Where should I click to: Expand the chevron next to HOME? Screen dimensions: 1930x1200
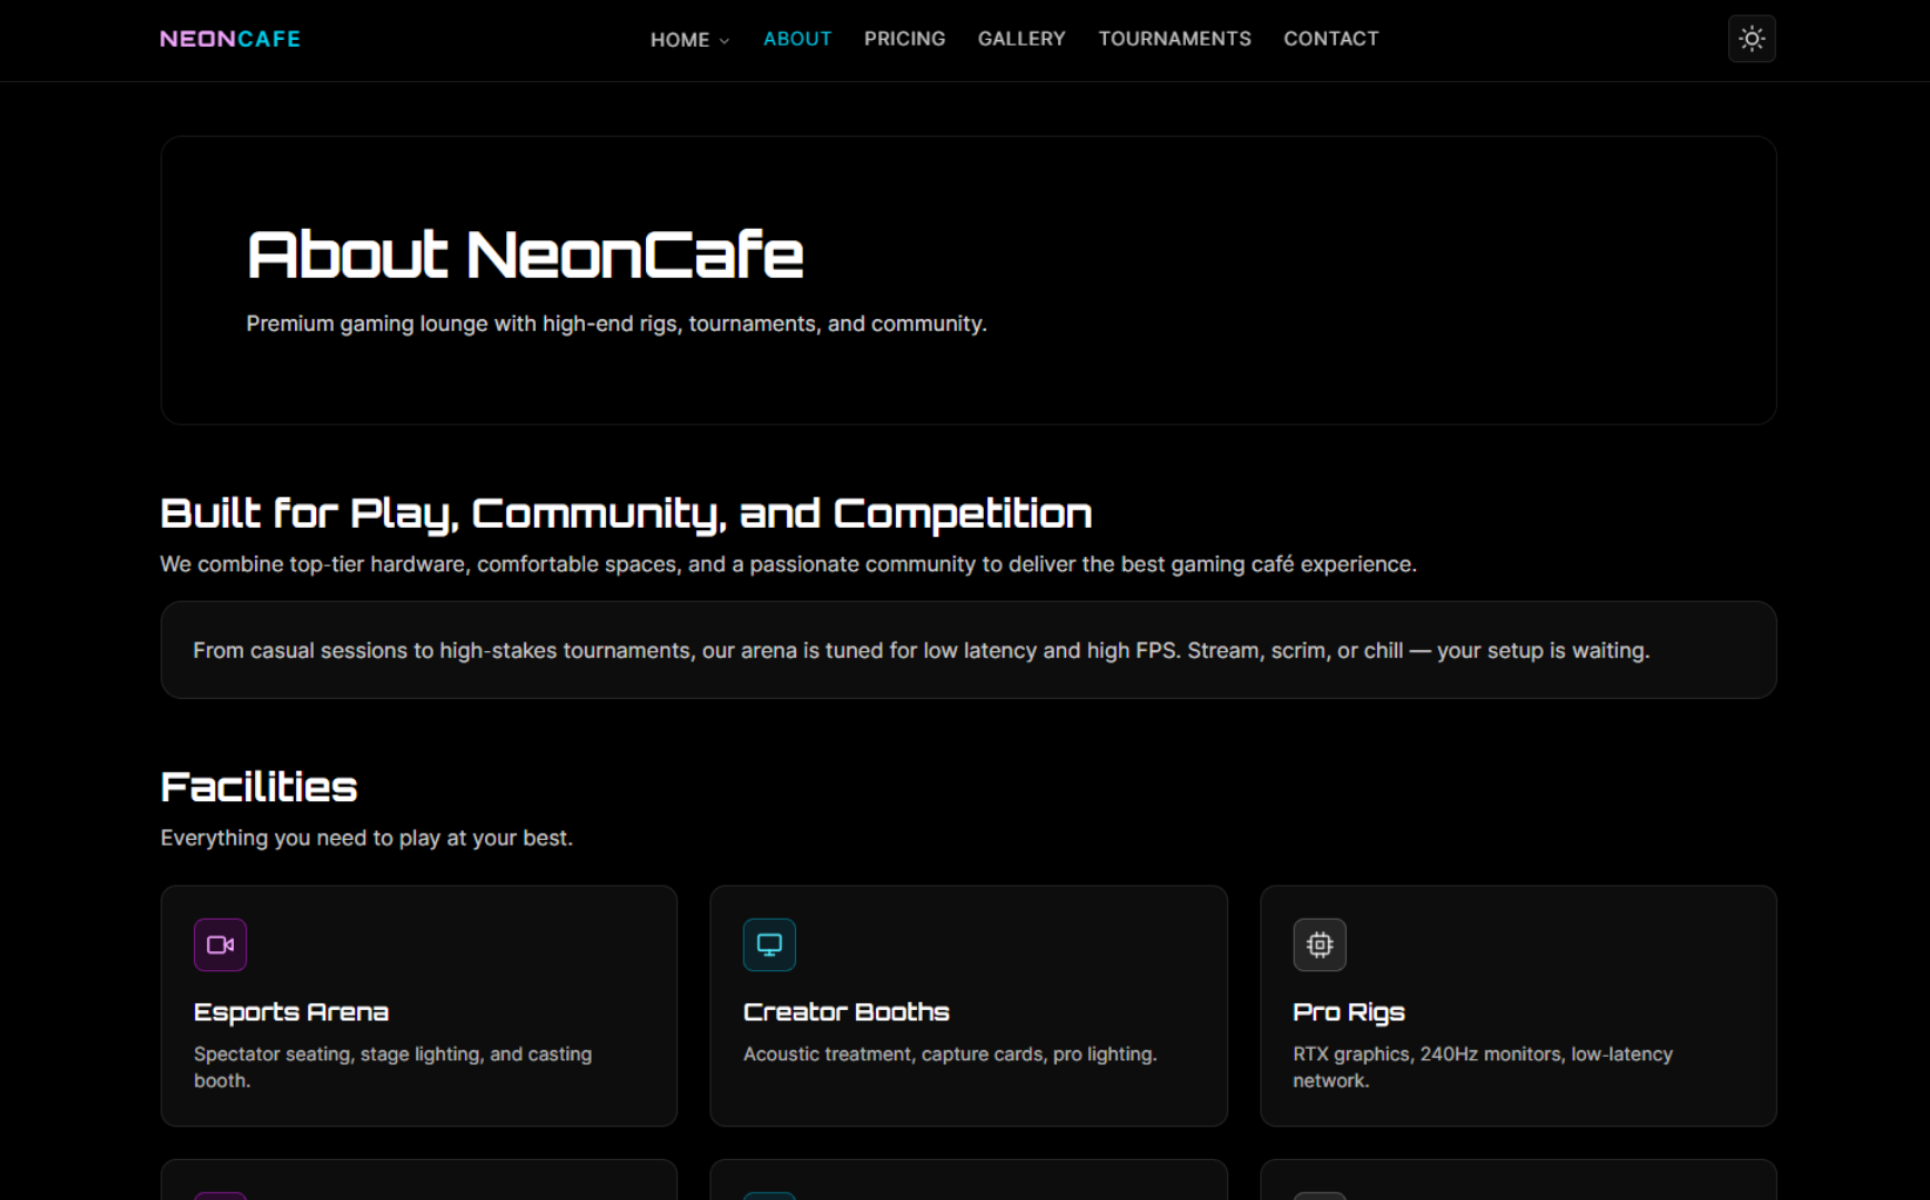point(725,41)
